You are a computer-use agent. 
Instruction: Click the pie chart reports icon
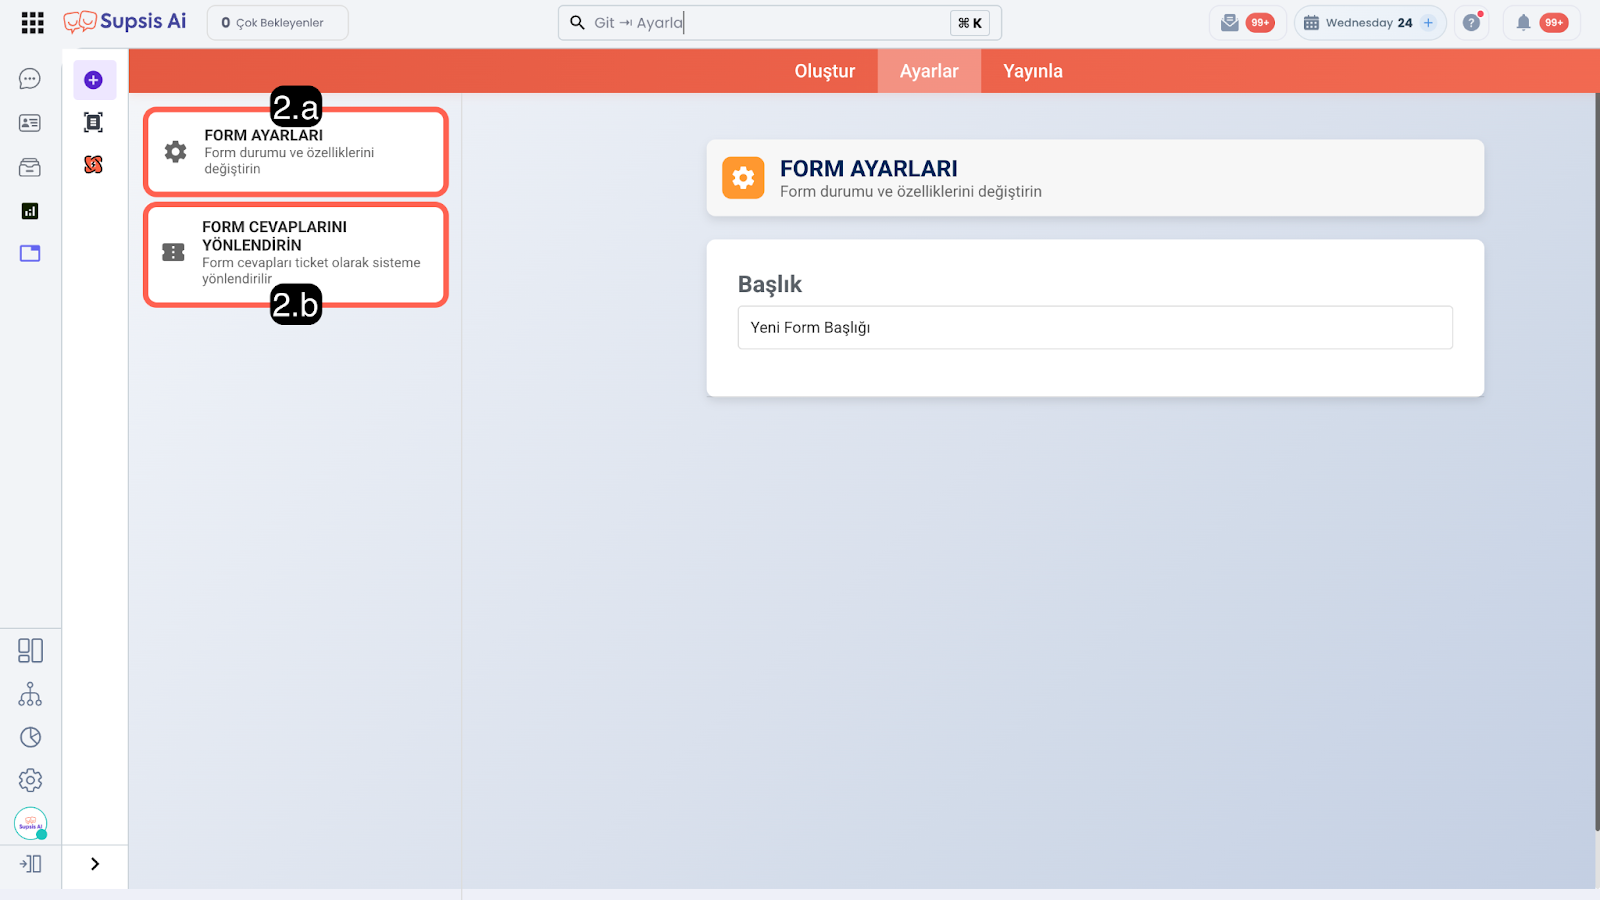click(30, 737)
